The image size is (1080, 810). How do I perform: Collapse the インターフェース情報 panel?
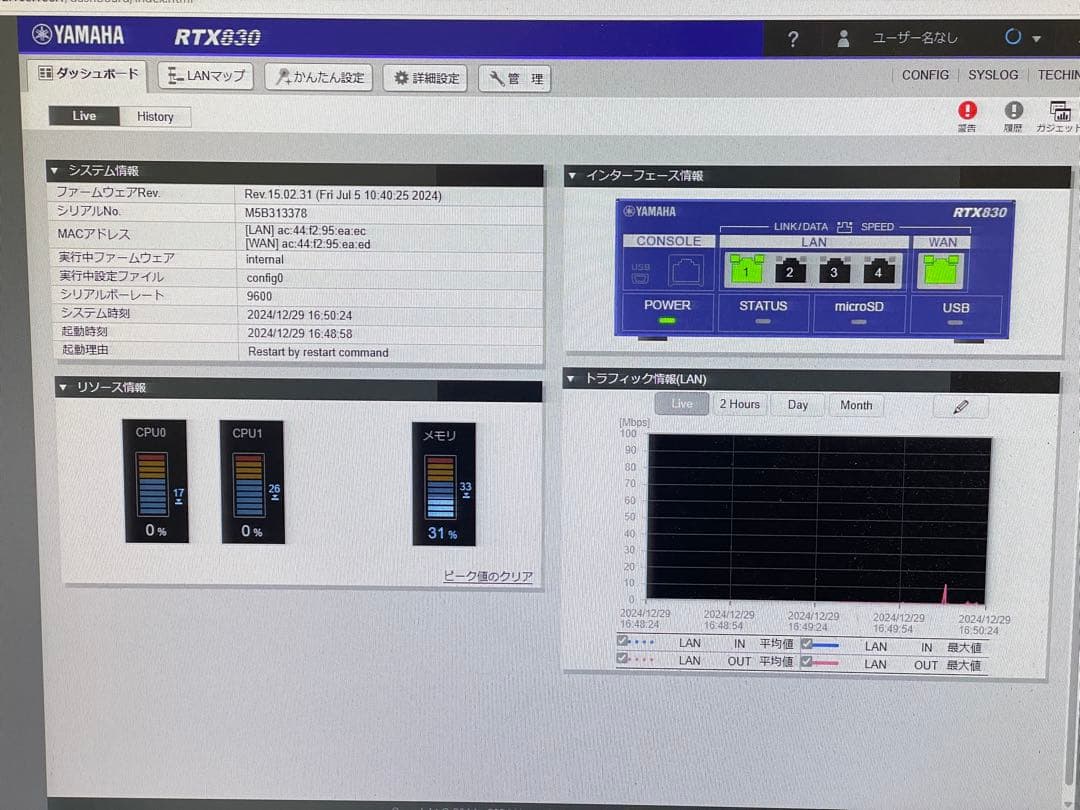[572, 176]
